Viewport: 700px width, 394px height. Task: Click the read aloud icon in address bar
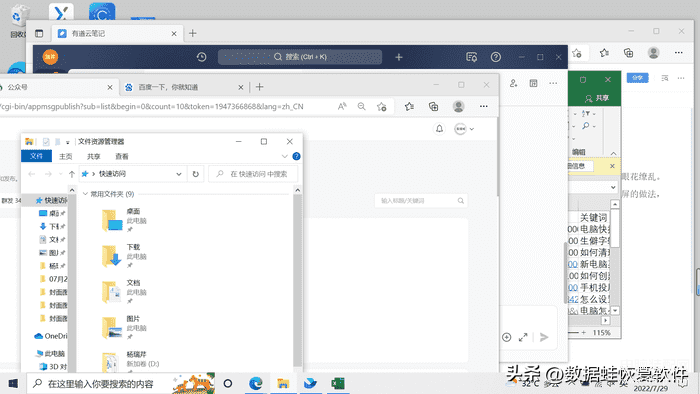point(342,107)
